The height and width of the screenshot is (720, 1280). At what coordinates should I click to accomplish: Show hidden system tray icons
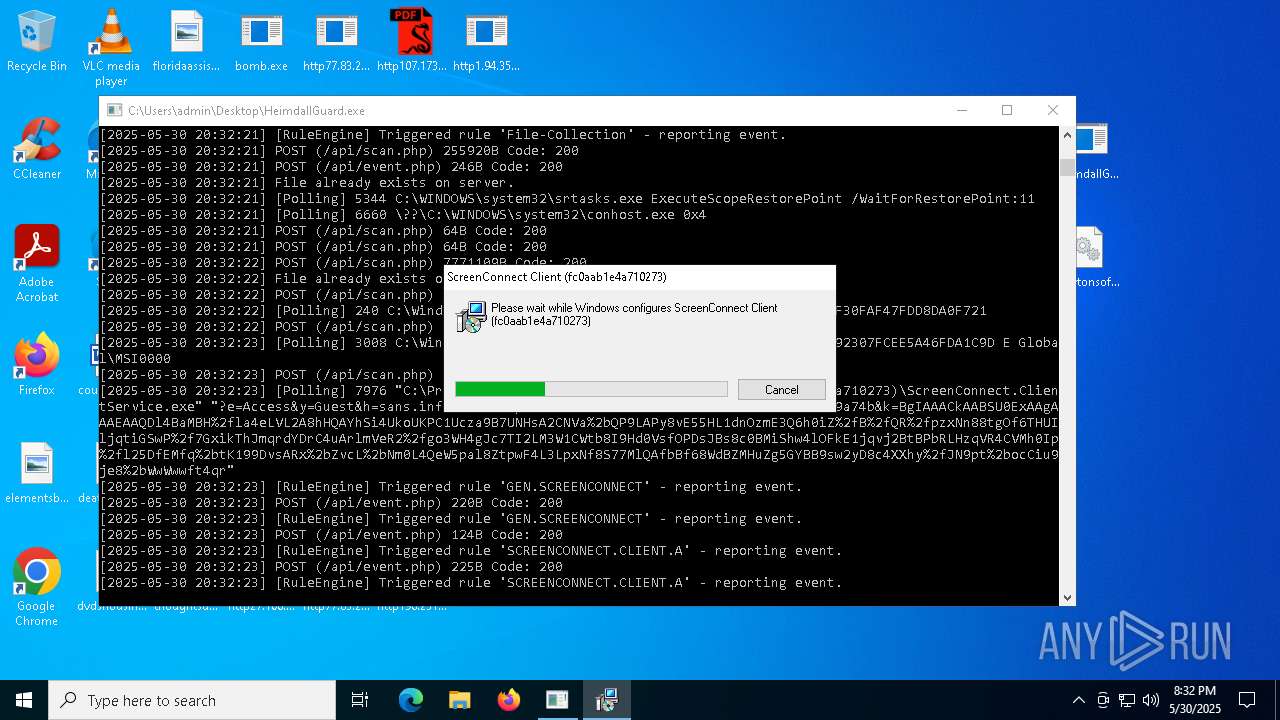click(x=1078, y=700)
